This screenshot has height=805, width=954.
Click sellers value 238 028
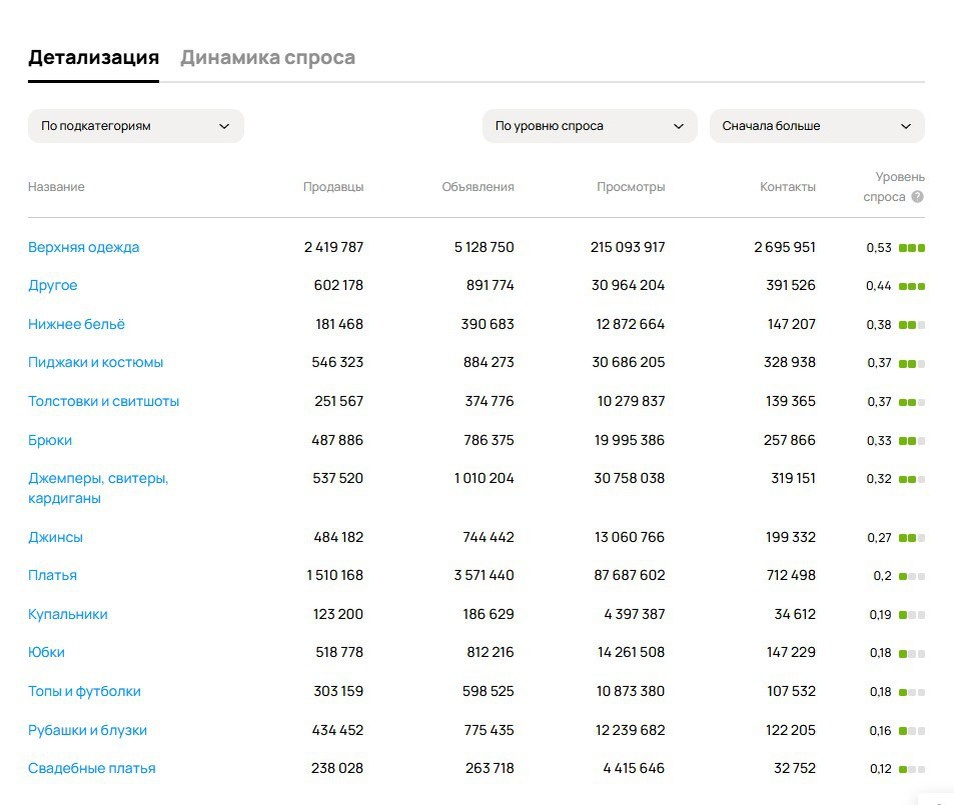(337, 768)
